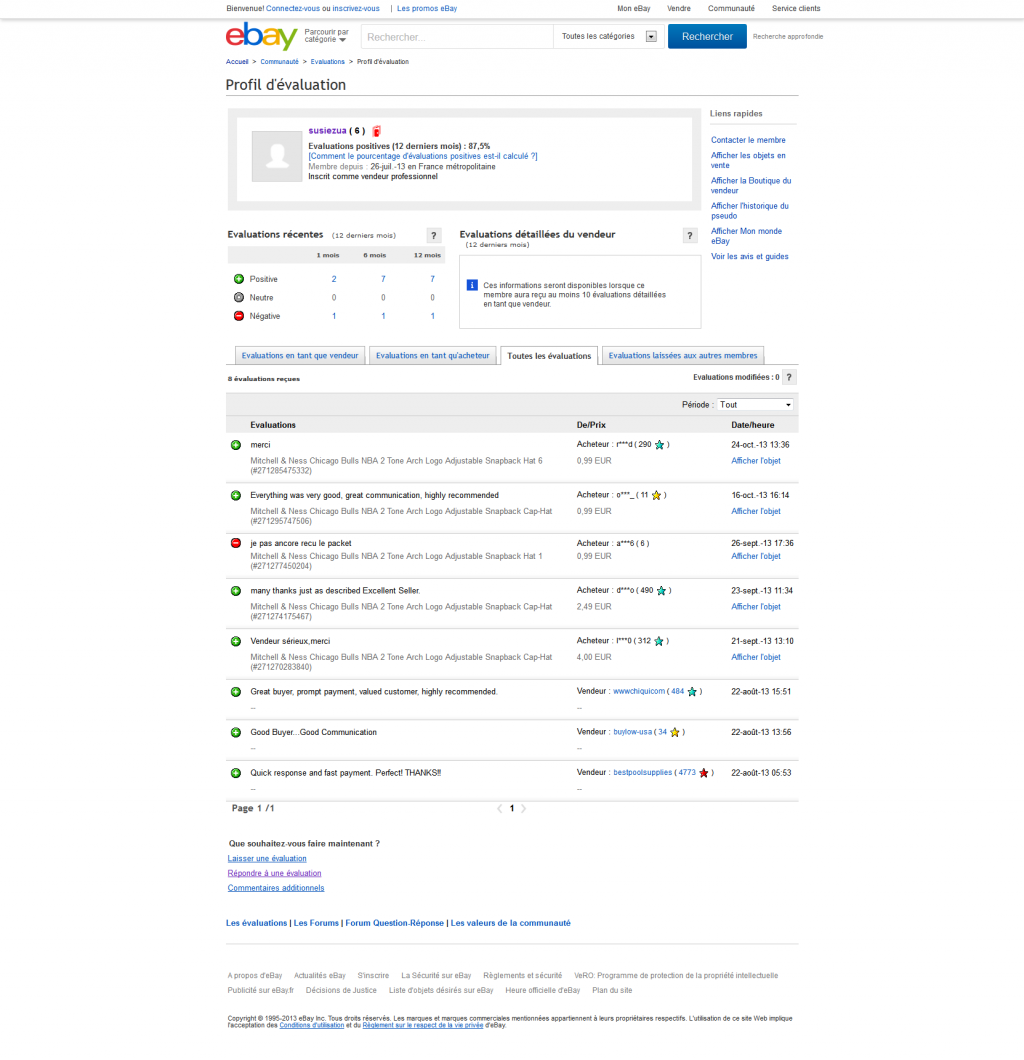This screenshot has height=1060, width=1024.
Task: Click the question mark beside Evaluations modifiées
Action: pyautogui.click(x=789, y=377)
